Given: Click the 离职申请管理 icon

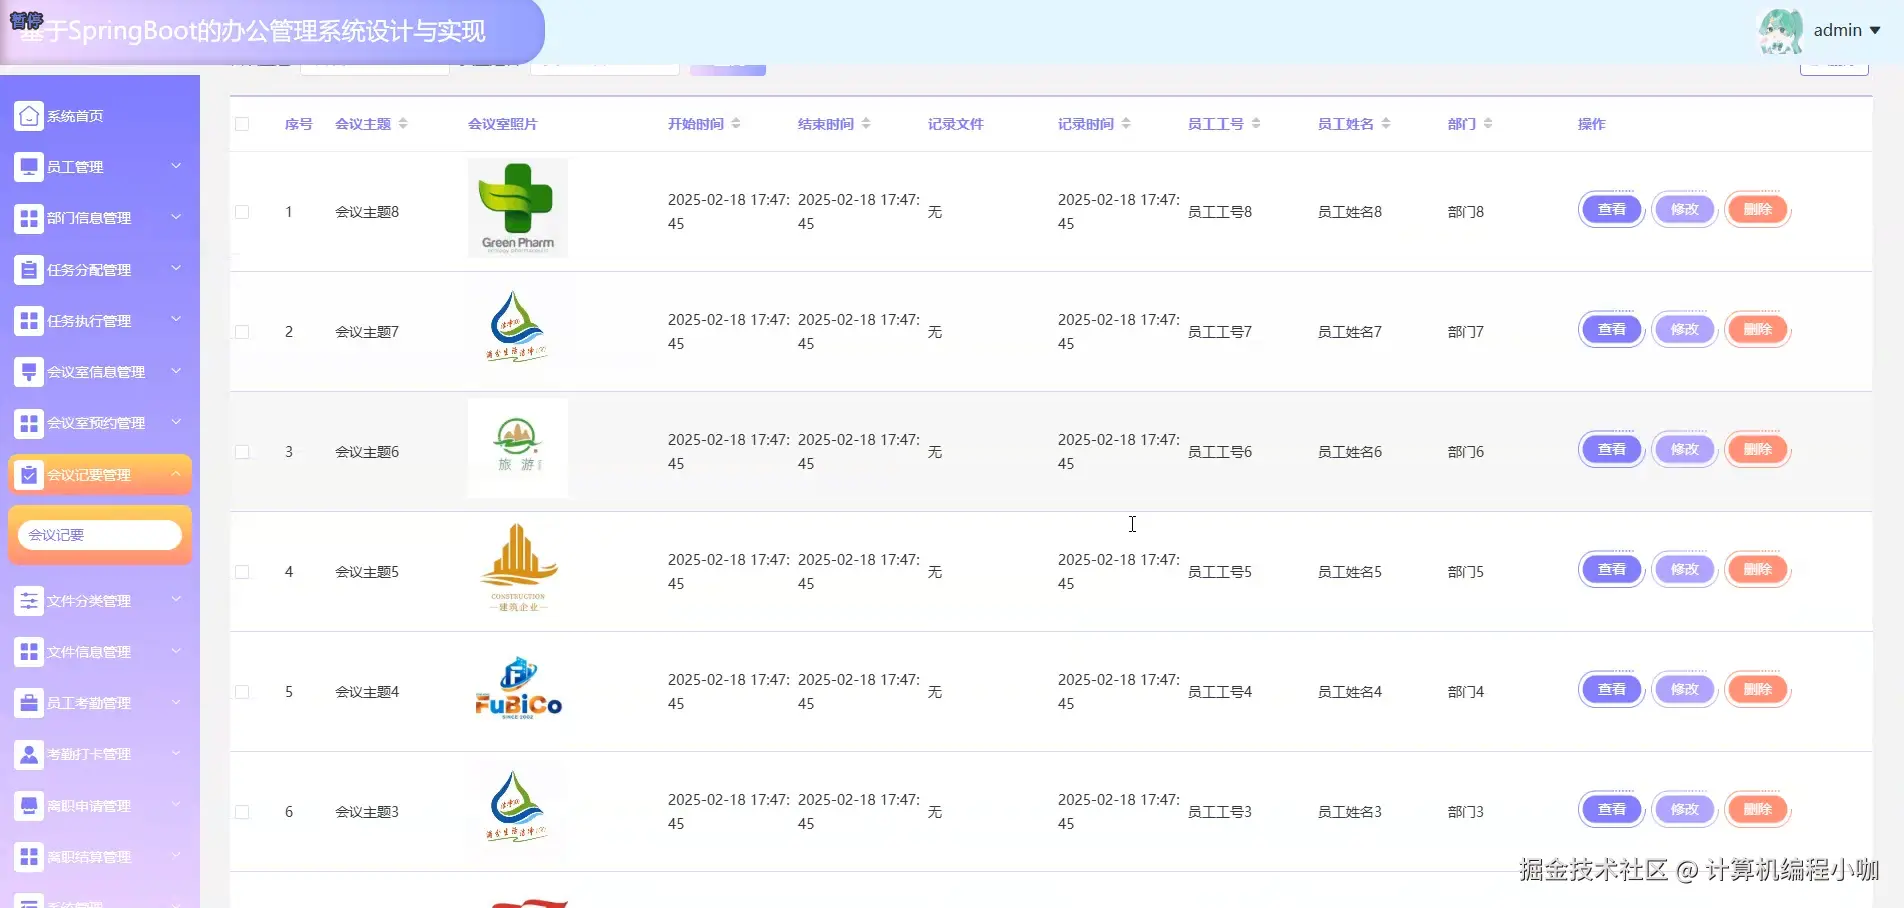Looking at the screenshot, I should 29,806.
